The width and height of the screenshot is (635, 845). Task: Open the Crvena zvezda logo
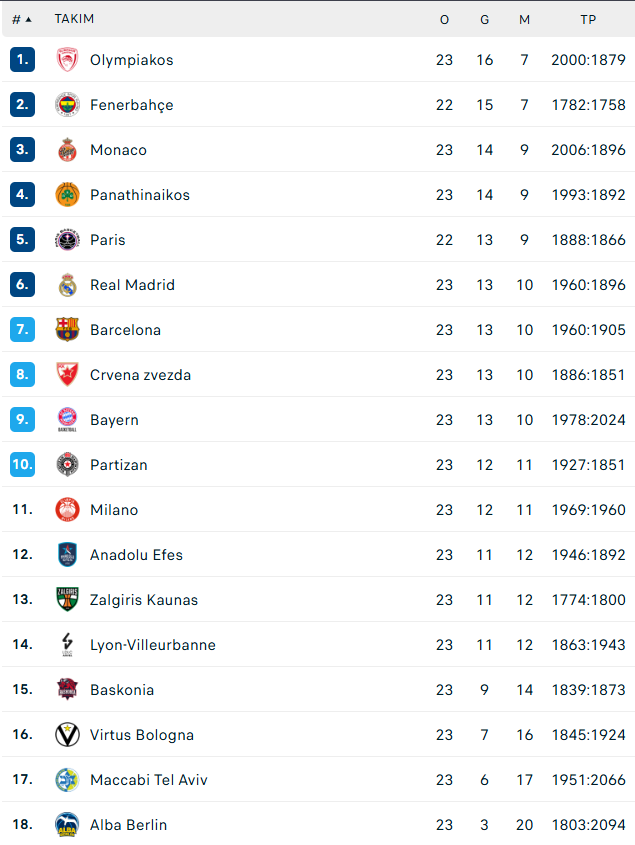[x=67, y=375]
